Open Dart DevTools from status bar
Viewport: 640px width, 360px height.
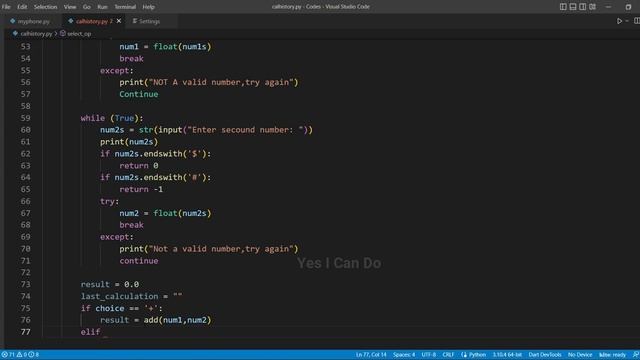click(x=545, y=355)
